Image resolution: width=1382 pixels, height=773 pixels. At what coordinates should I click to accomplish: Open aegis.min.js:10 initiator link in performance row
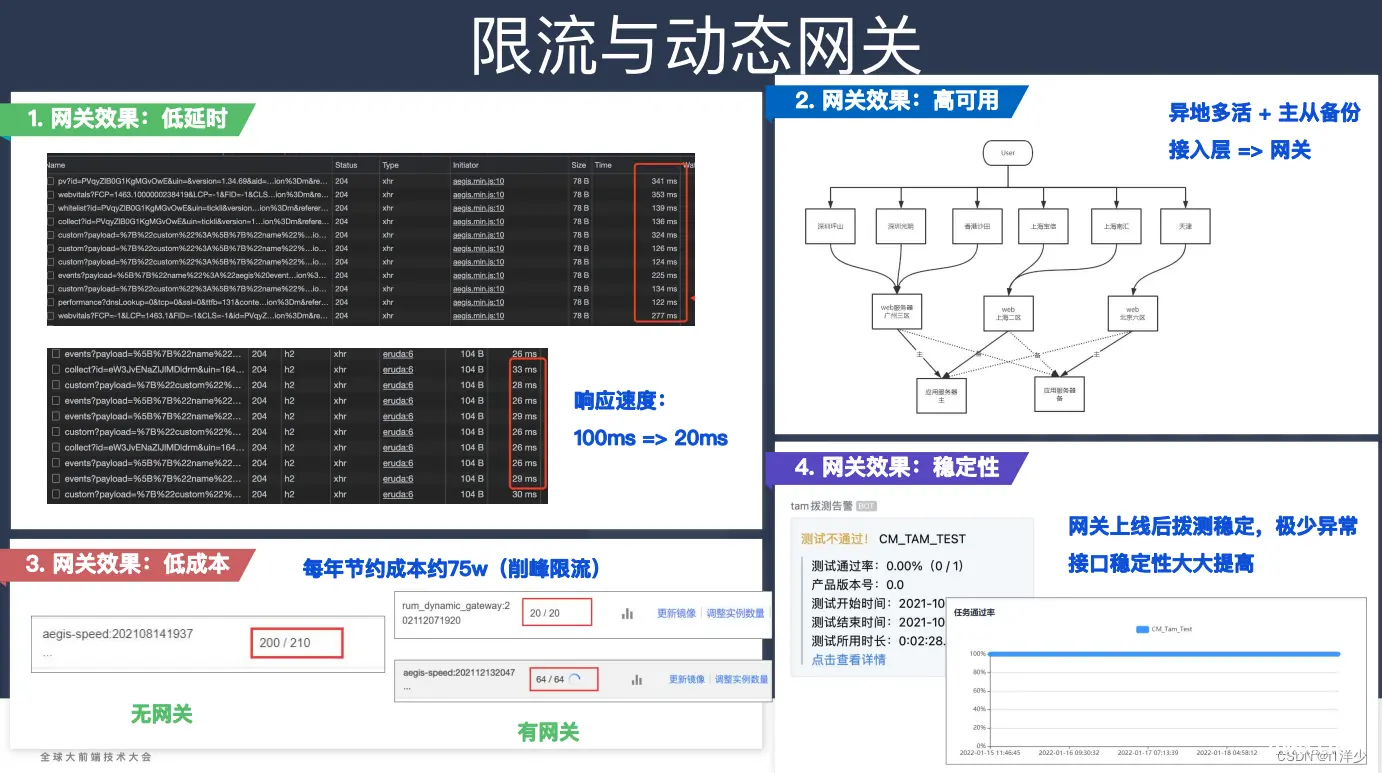[479, 302]
